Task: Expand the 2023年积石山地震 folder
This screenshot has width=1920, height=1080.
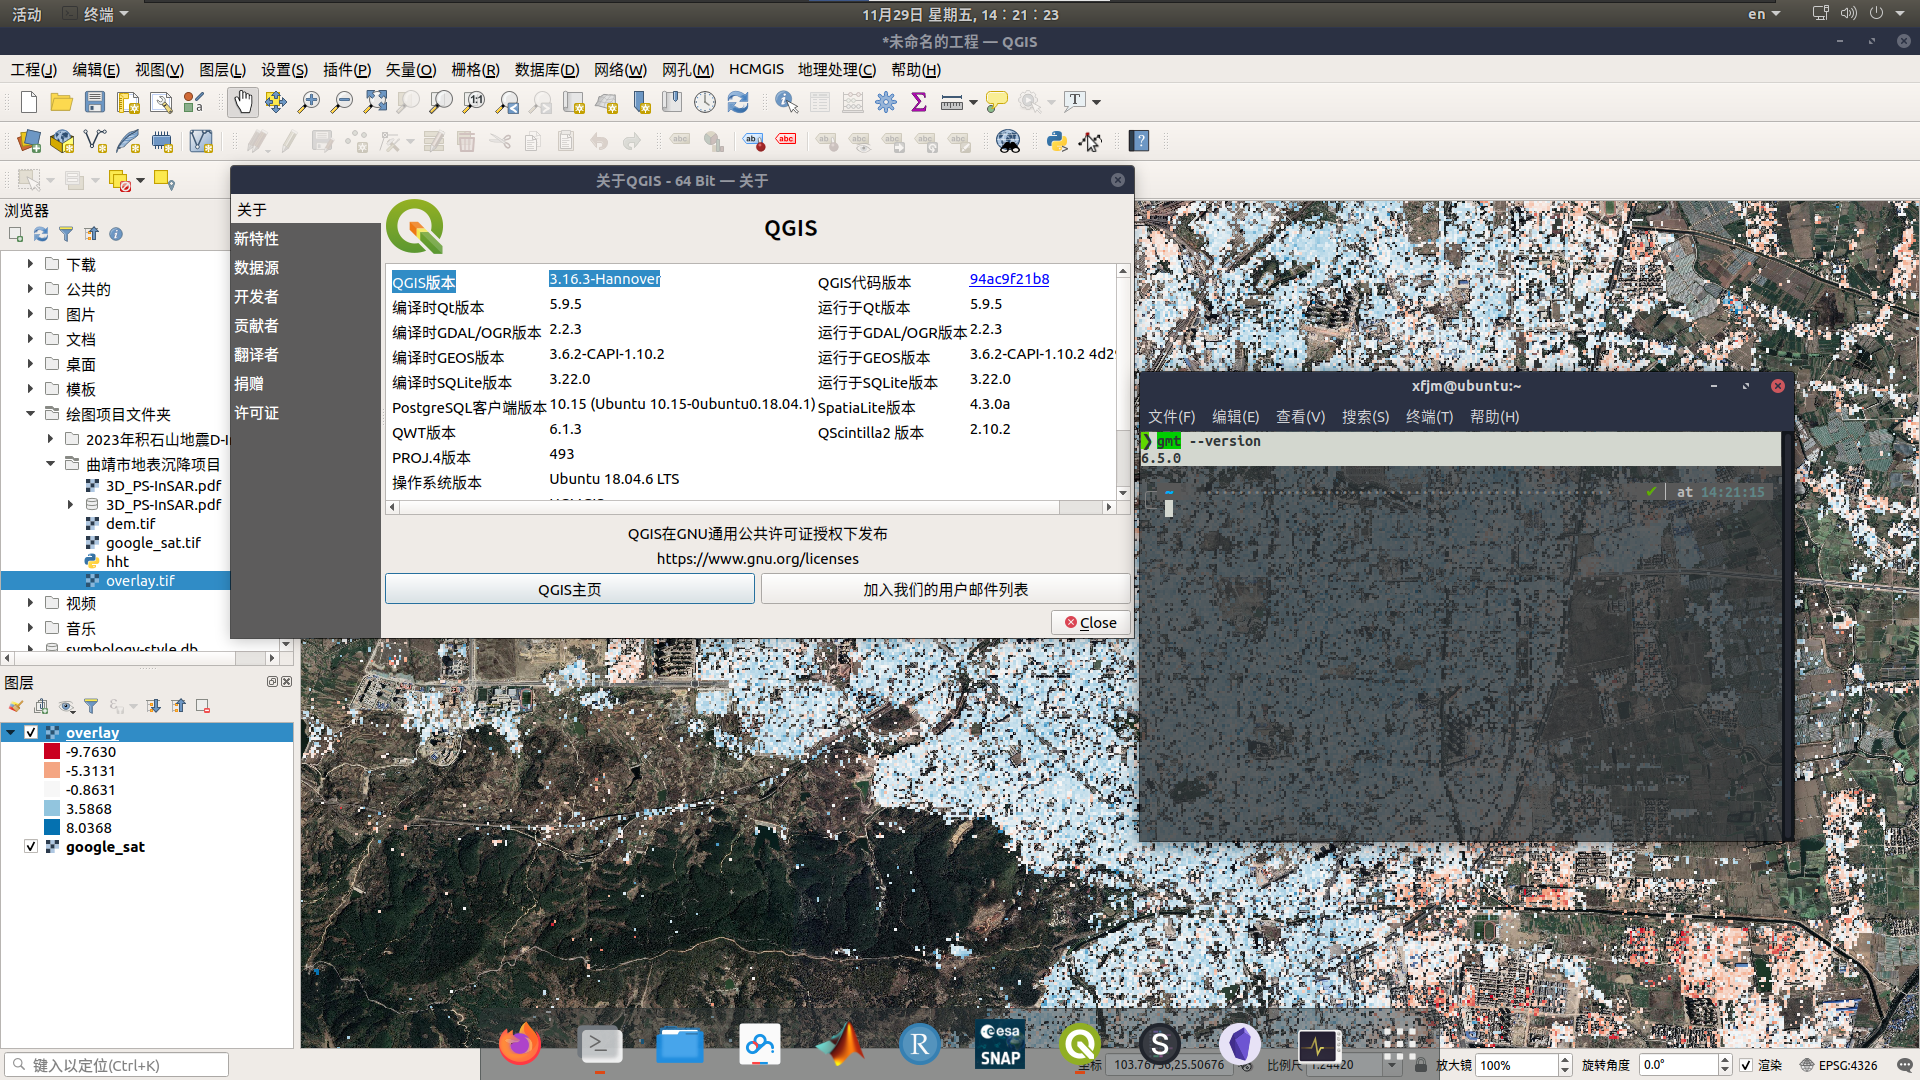Action: pos(50,439)
